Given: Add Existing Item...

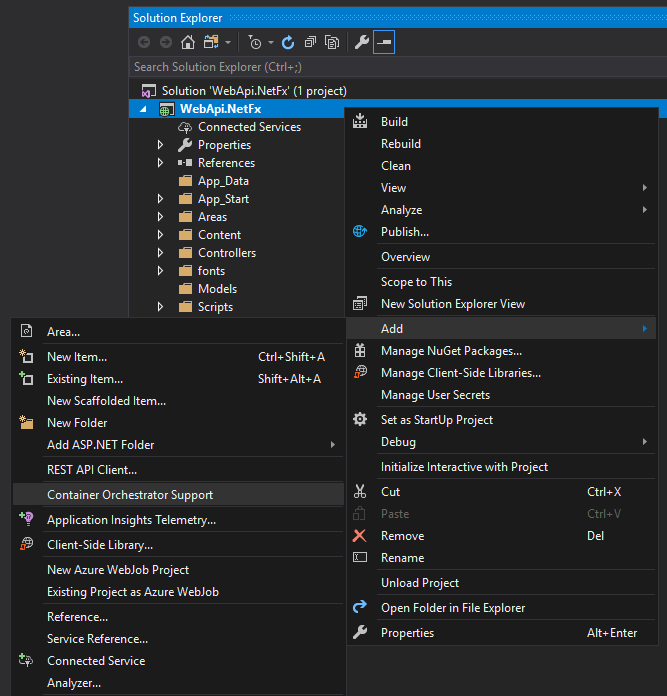Looking at the screenshot, I should (x=178, y=379).
